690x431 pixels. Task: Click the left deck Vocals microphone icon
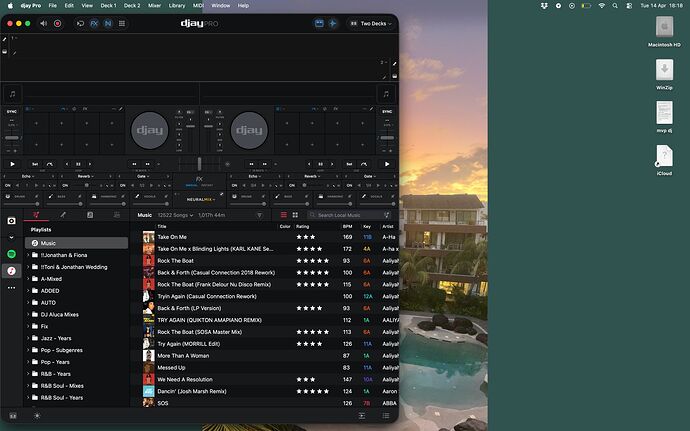[x=137, y=196]
